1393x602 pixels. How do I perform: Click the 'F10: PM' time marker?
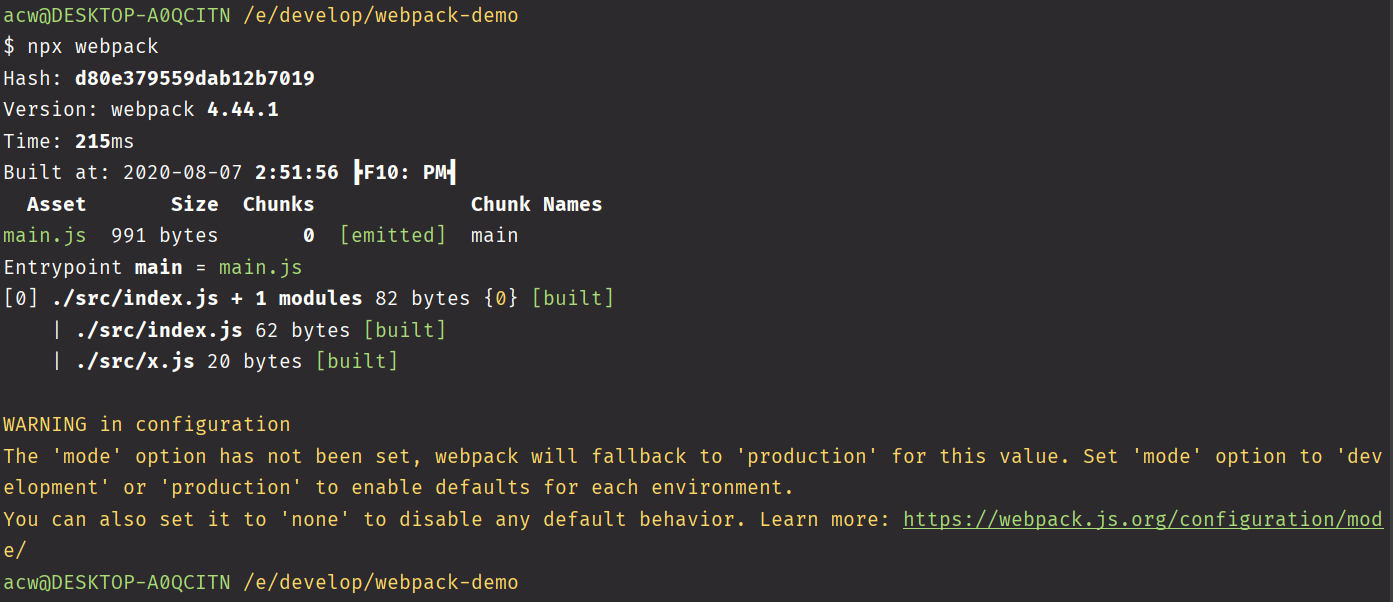(405, 173)
